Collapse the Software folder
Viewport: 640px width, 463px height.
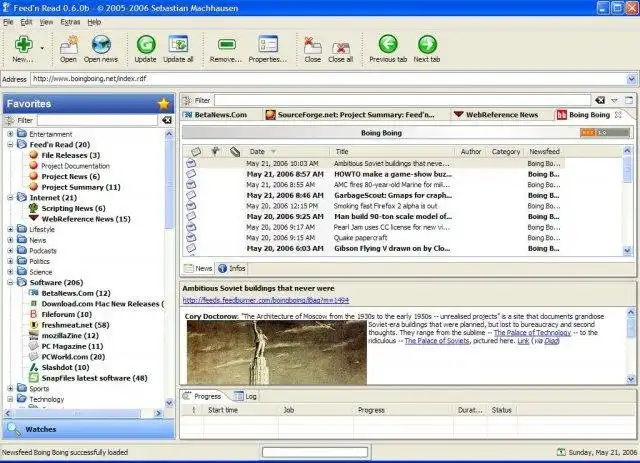pyautogui.click(x=11, y=283)
